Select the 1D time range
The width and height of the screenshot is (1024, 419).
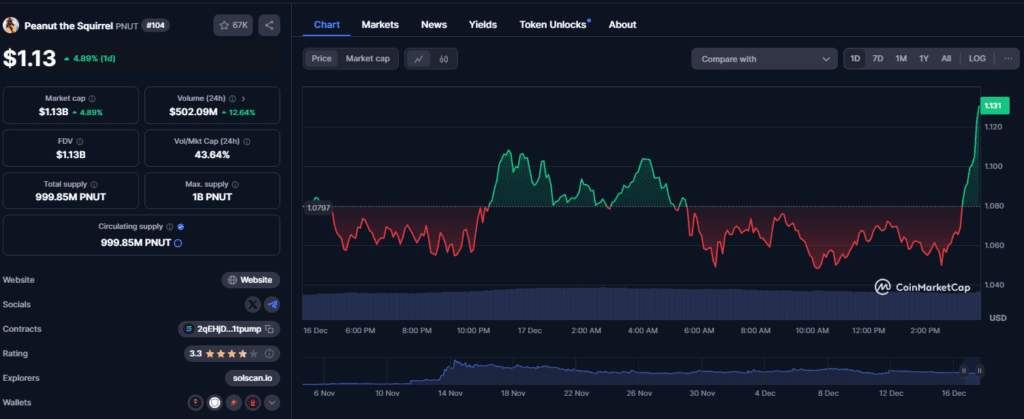[855, 59]
